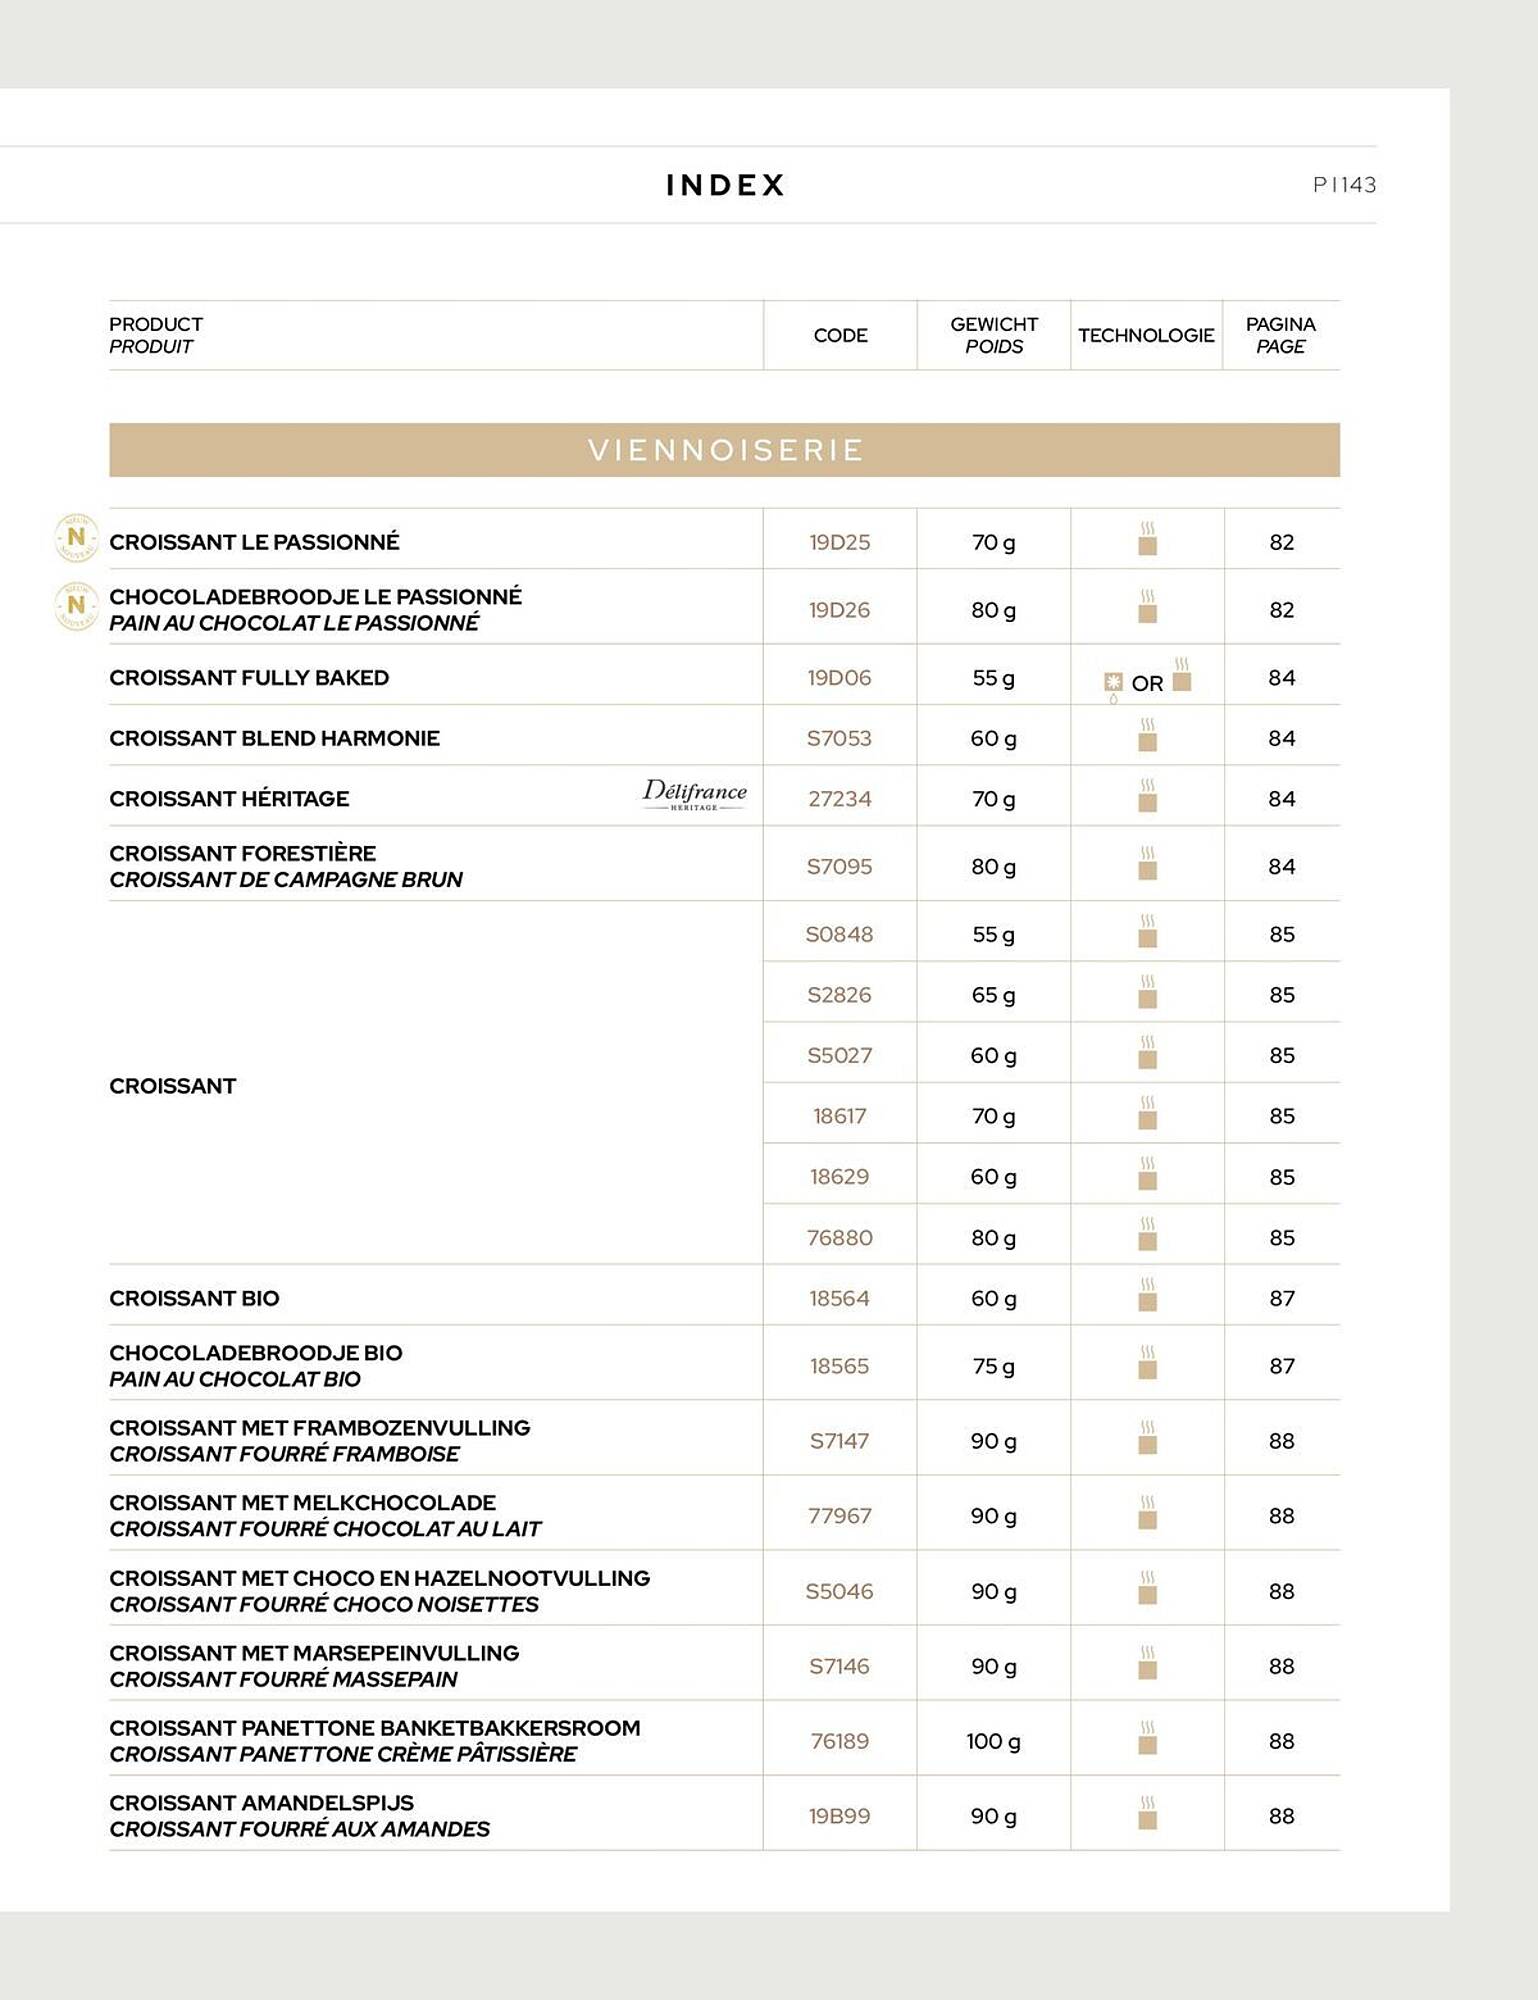Click the INDEX page heading
The image size is (1538, 2000).
726,185
